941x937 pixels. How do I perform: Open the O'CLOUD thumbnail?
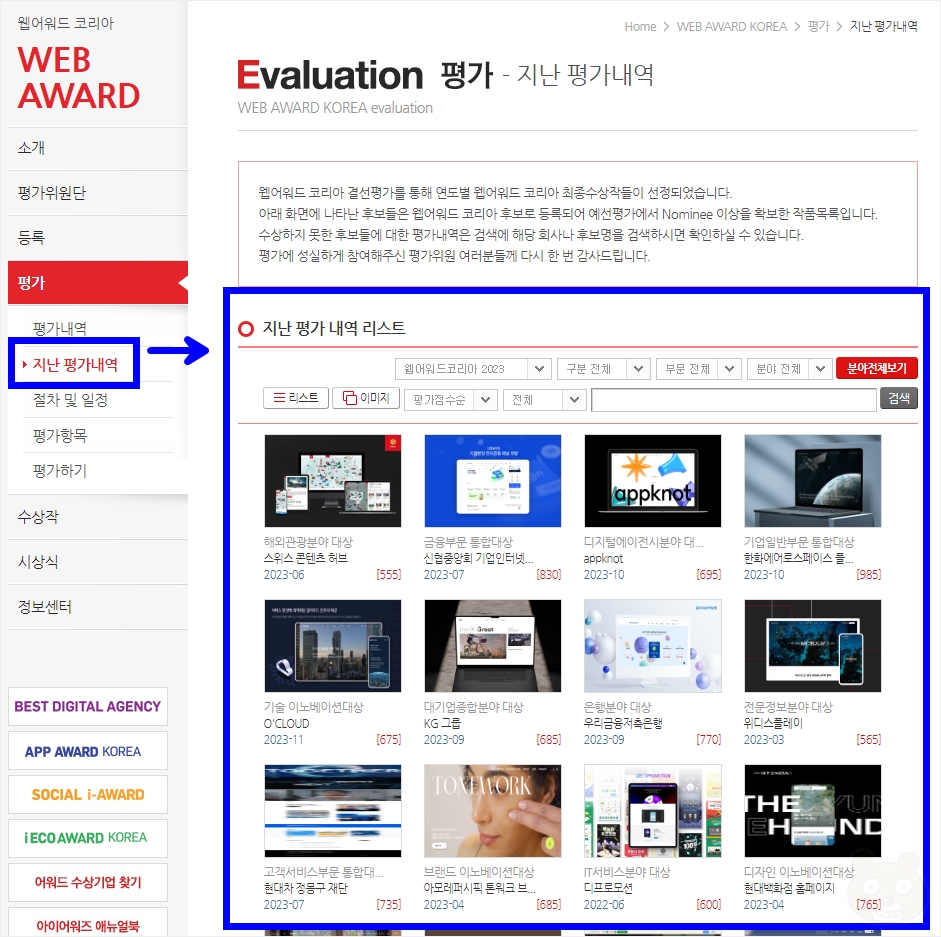[332, 646]
